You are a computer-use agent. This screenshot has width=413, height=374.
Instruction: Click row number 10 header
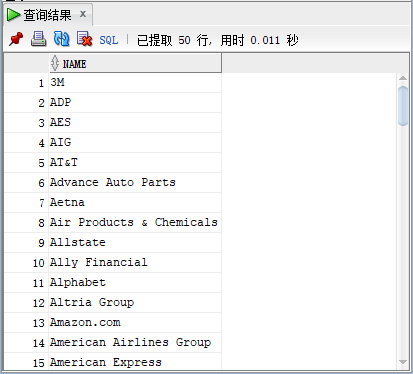27,263
